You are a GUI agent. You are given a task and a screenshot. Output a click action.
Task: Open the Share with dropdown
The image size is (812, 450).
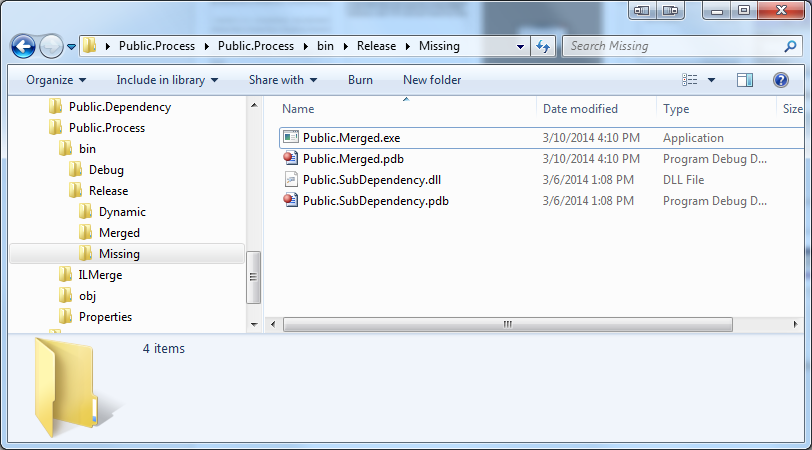(282, 80)
